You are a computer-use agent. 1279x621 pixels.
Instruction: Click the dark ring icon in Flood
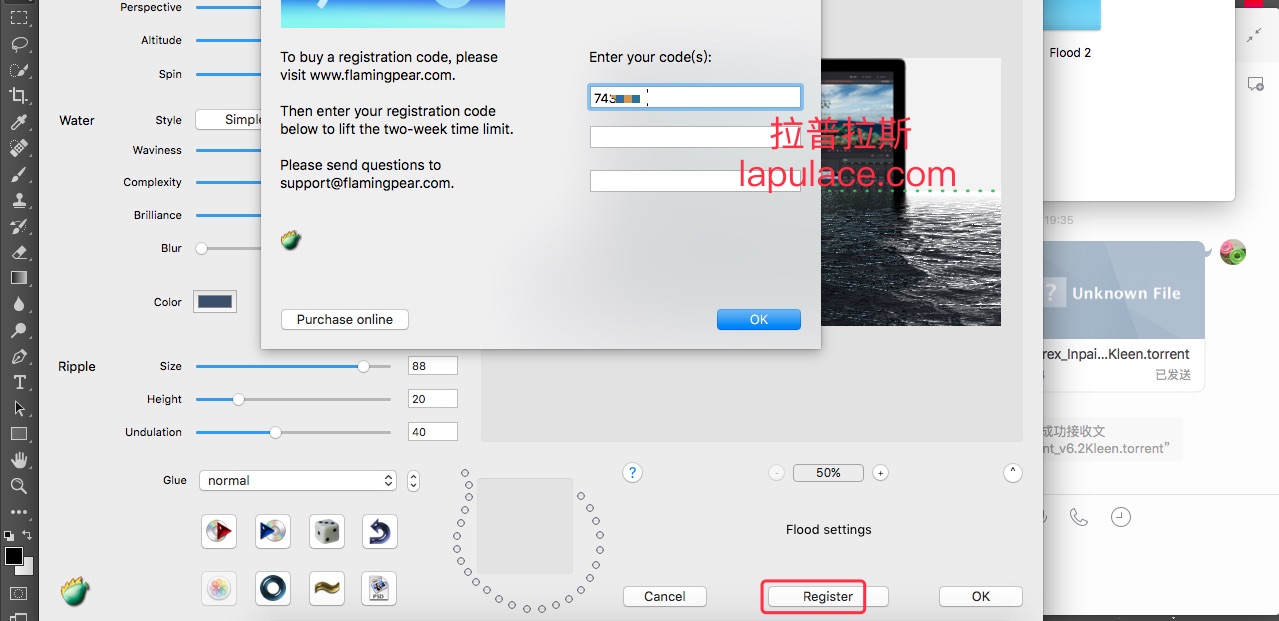coord(273,588)
